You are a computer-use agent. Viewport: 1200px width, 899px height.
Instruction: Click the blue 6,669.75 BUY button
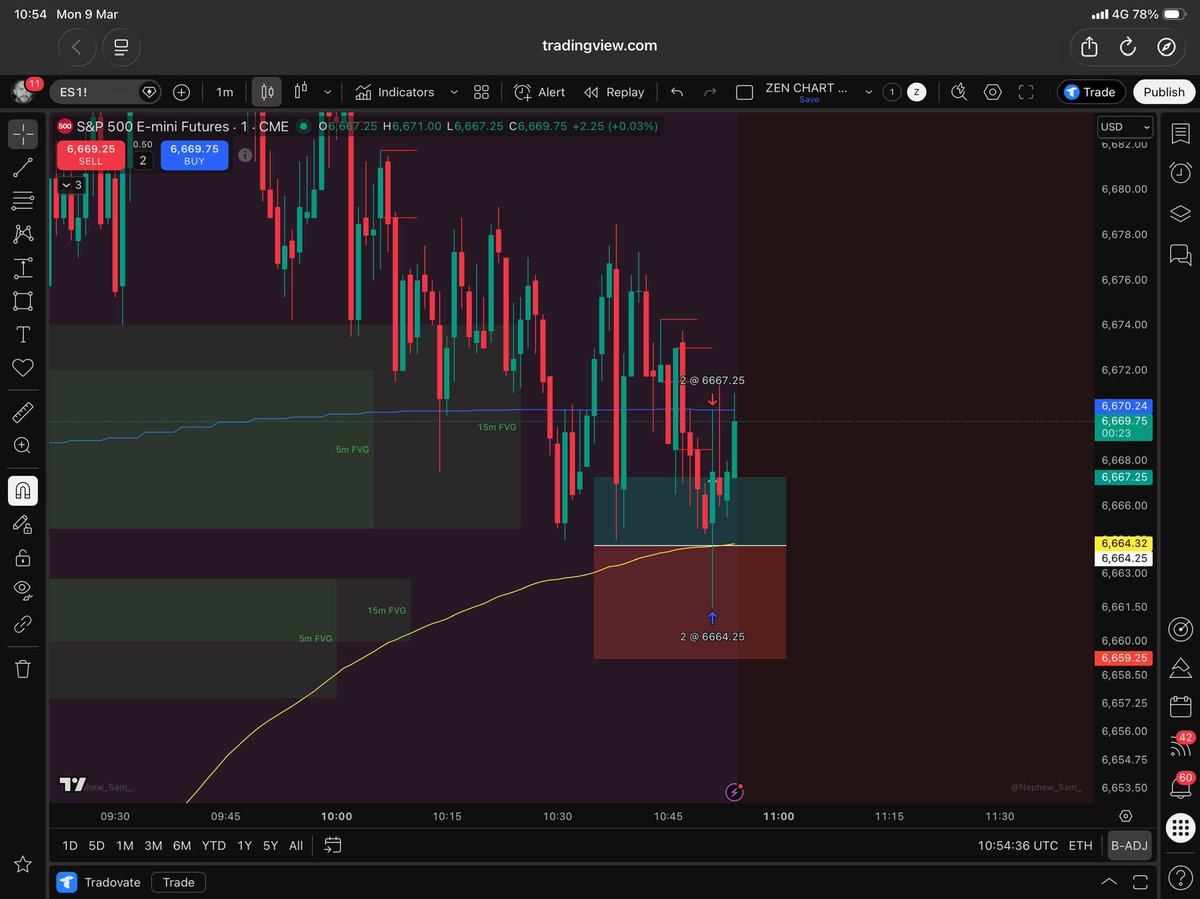pyautogui.click(x=194, y=154)
